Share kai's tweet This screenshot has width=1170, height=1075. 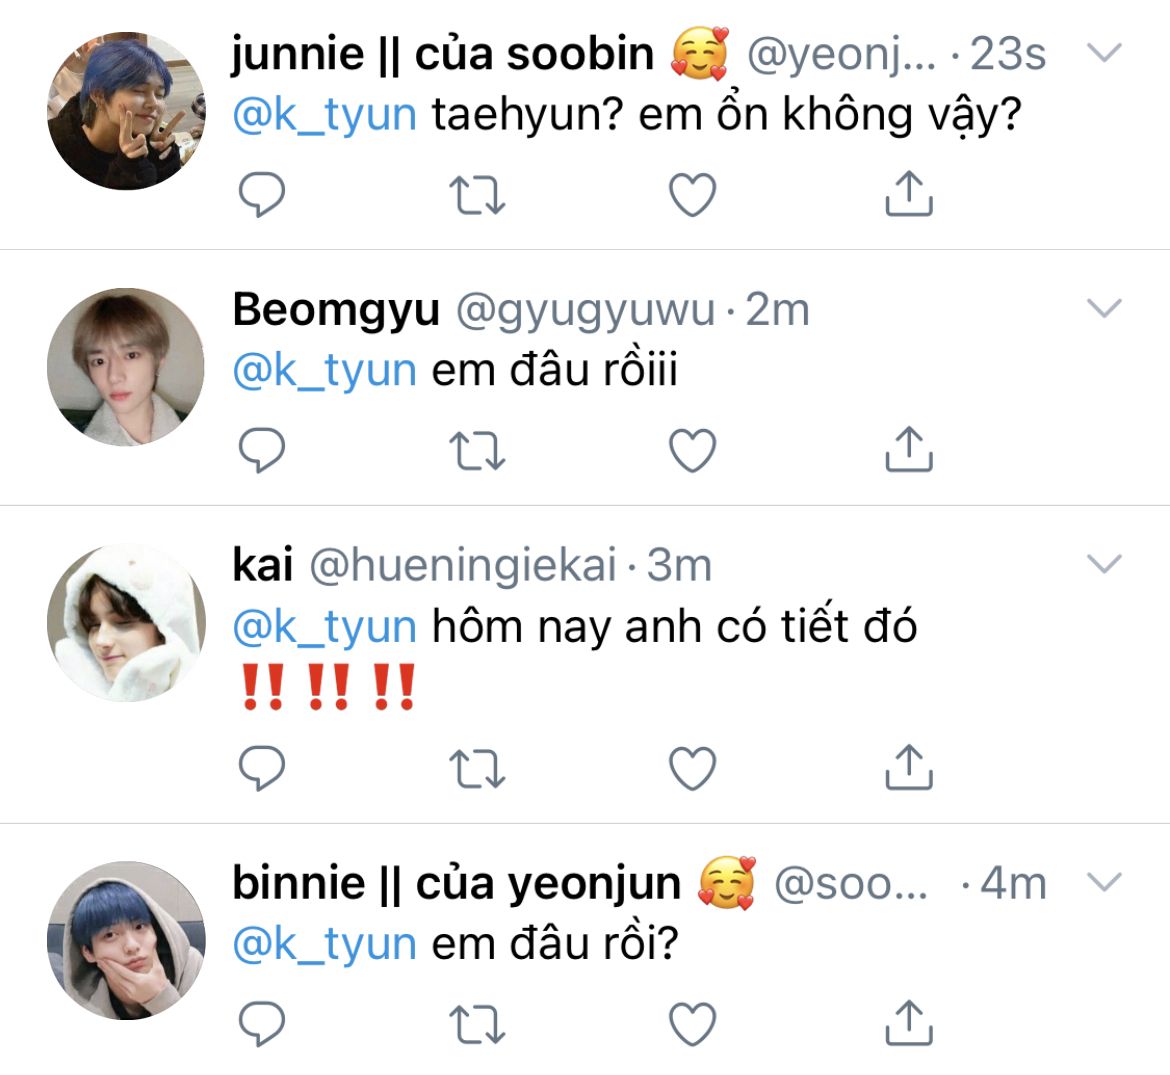[908, 767]
